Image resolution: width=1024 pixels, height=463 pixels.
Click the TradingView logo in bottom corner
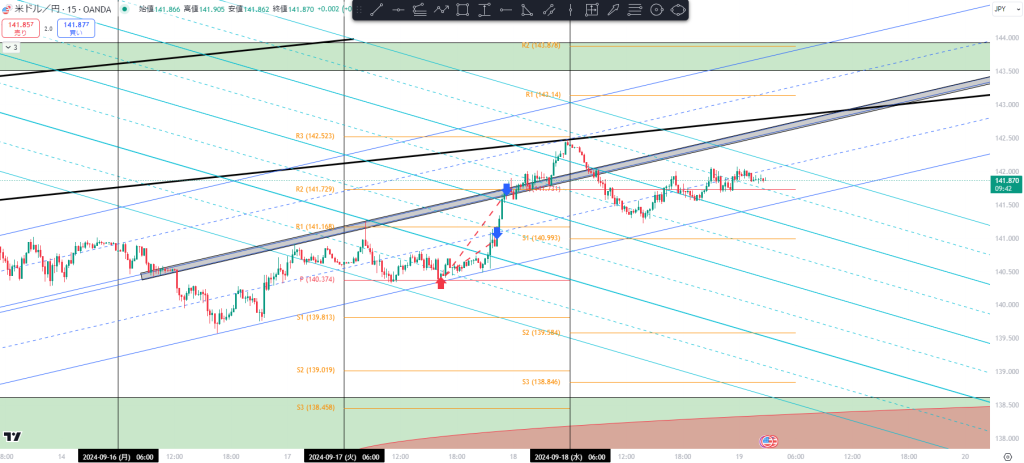(13, 437)
